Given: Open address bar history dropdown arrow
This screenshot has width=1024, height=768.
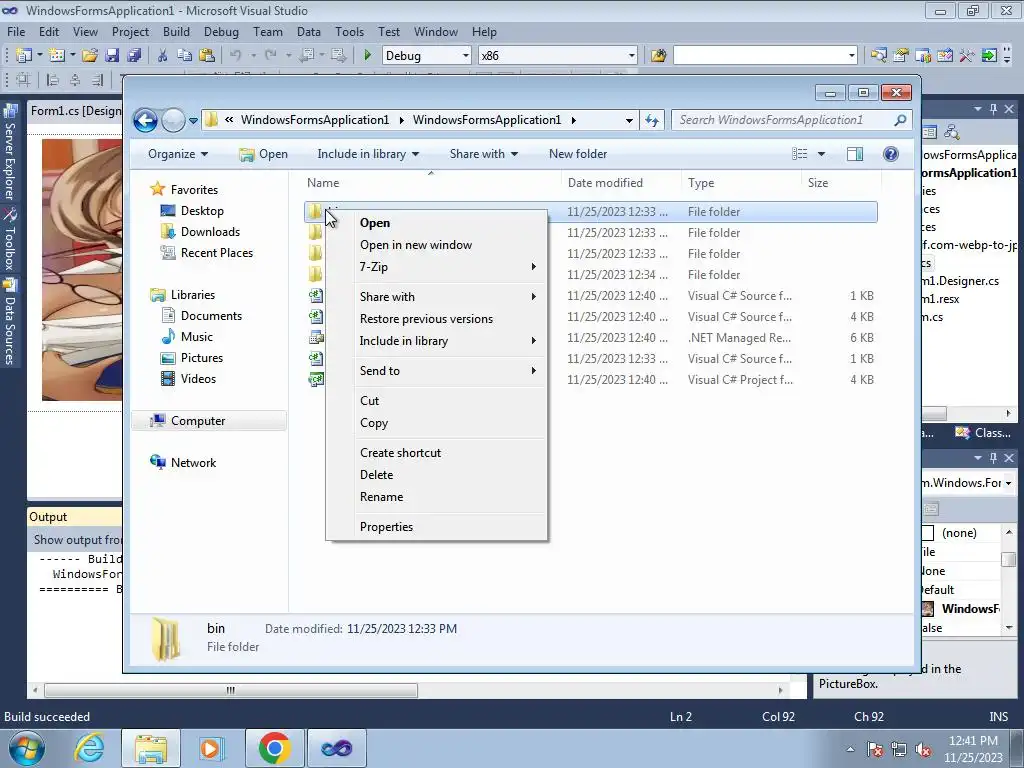Looking at the screenshot, I should tap(629, 120).
